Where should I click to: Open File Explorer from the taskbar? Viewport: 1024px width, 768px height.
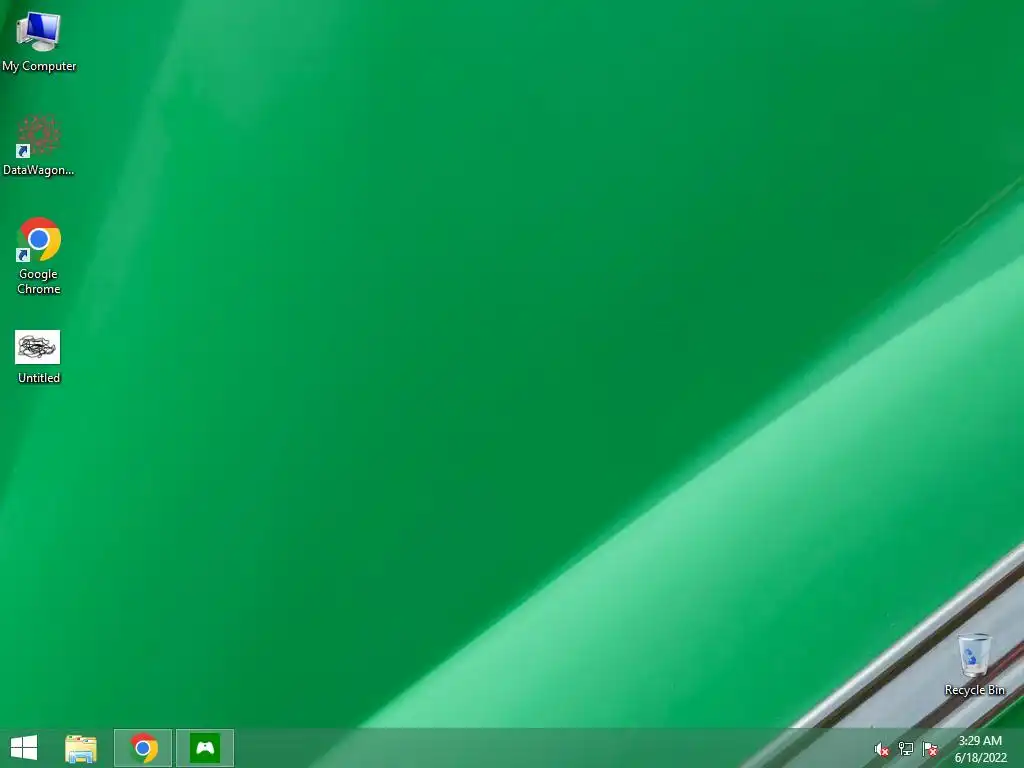point(81,748)
